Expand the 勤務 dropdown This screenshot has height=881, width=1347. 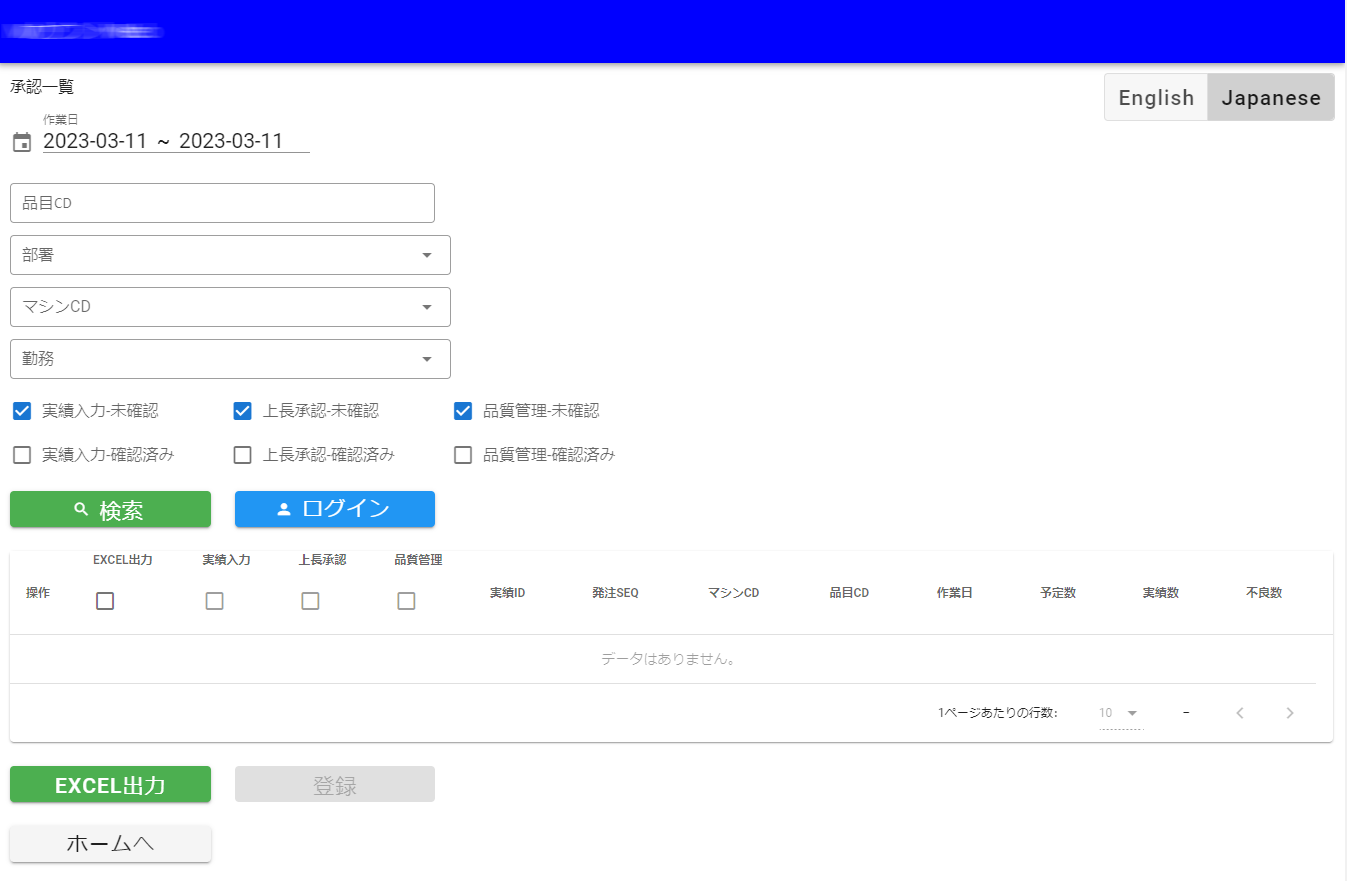230,359
